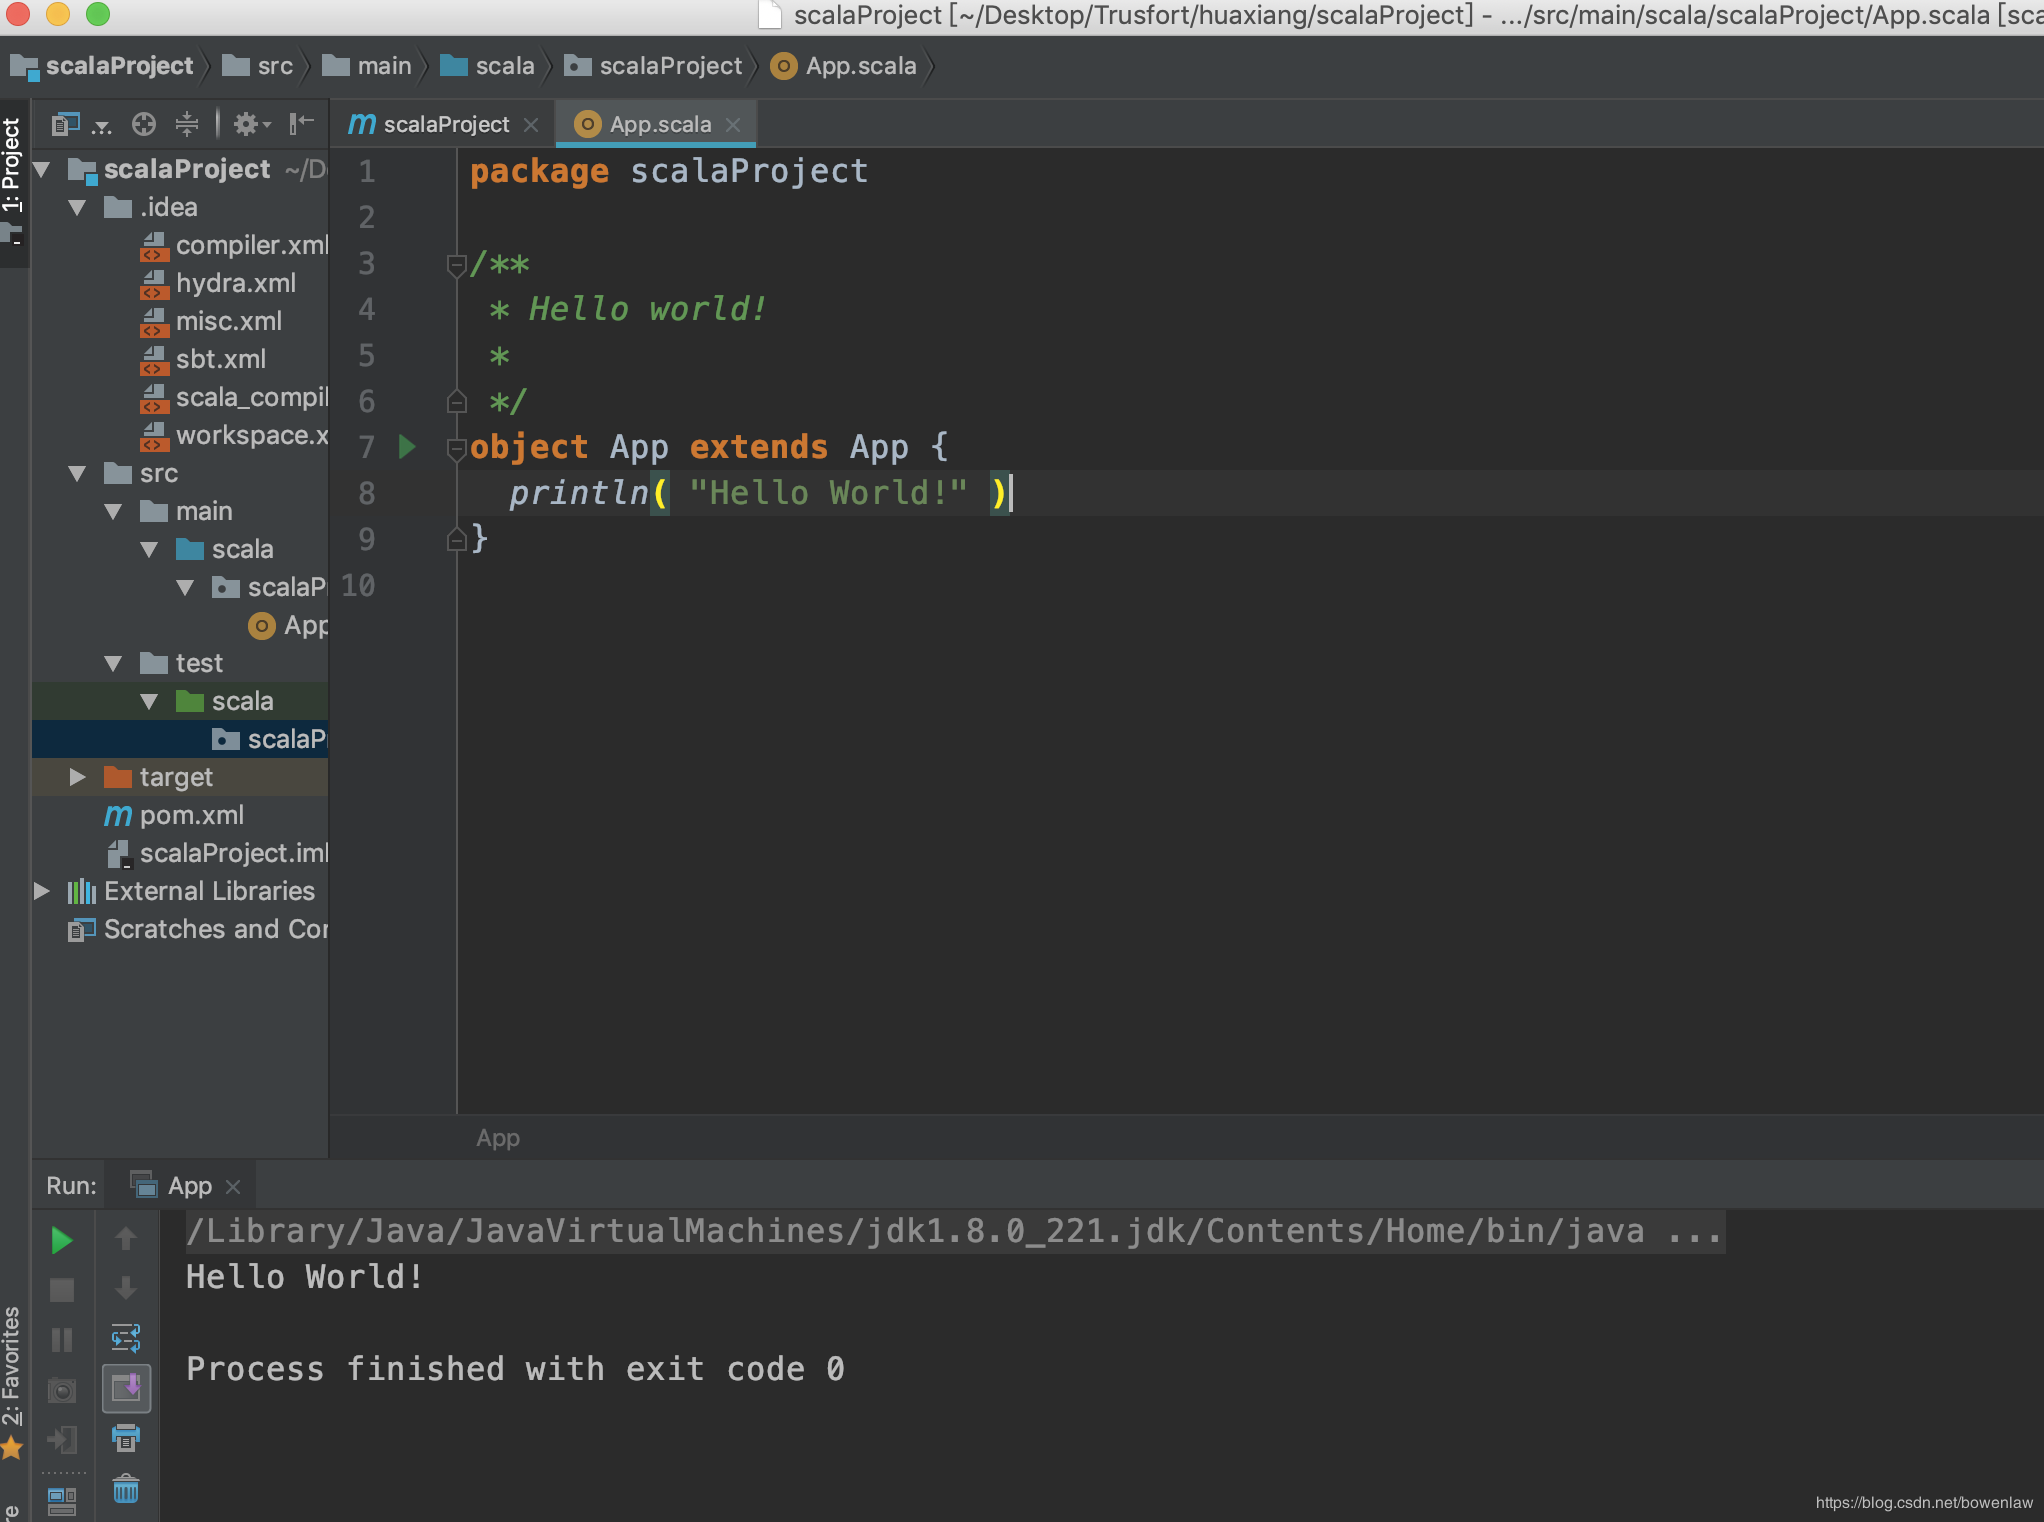Click src breadcrumb in navigation bar
2044x1522 pixels.
click(x=258, y=66)
